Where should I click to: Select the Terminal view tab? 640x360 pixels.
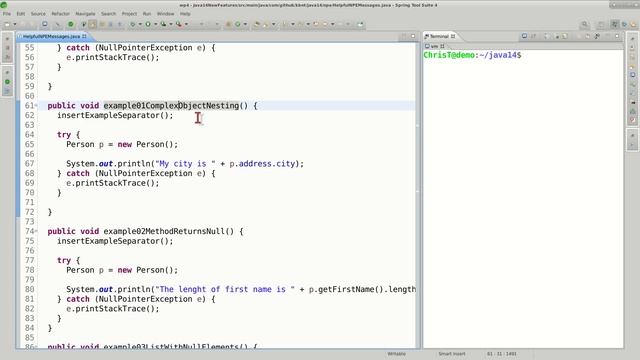[439, 36]
